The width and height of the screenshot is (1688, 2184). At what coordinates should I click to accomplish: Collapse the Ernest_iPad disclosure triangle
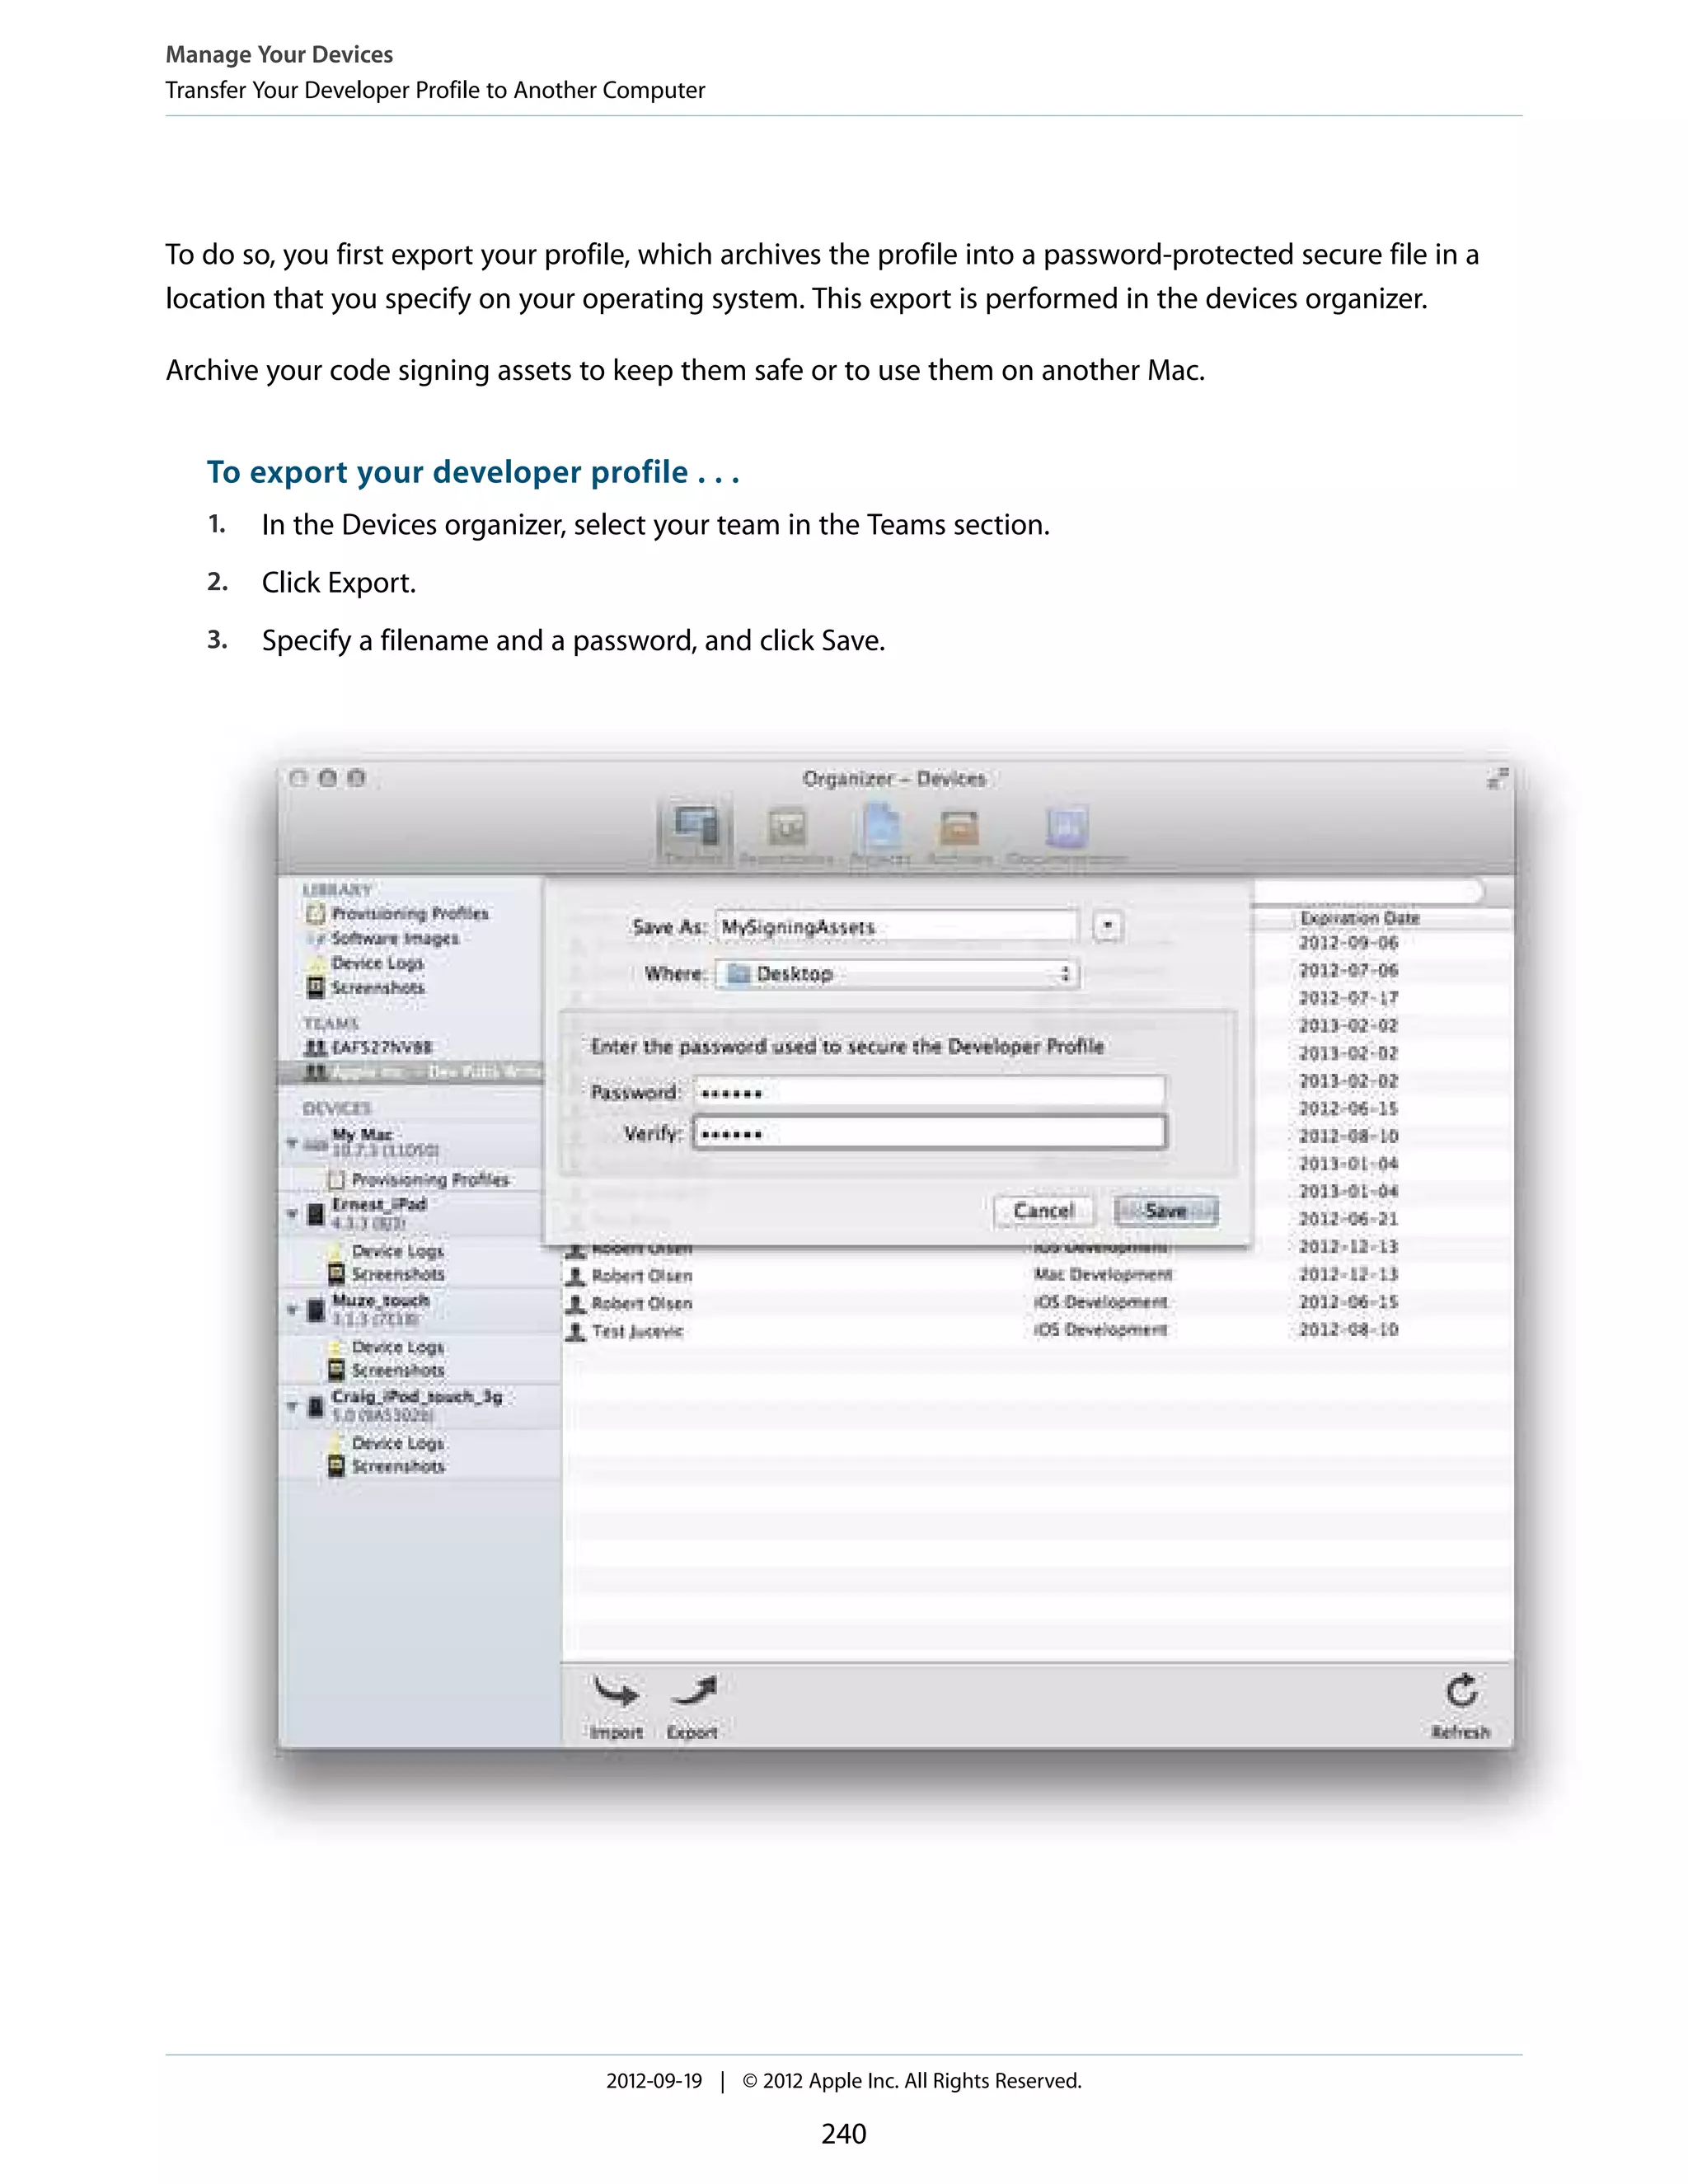pyautogui.click(x=292, y=1214)
